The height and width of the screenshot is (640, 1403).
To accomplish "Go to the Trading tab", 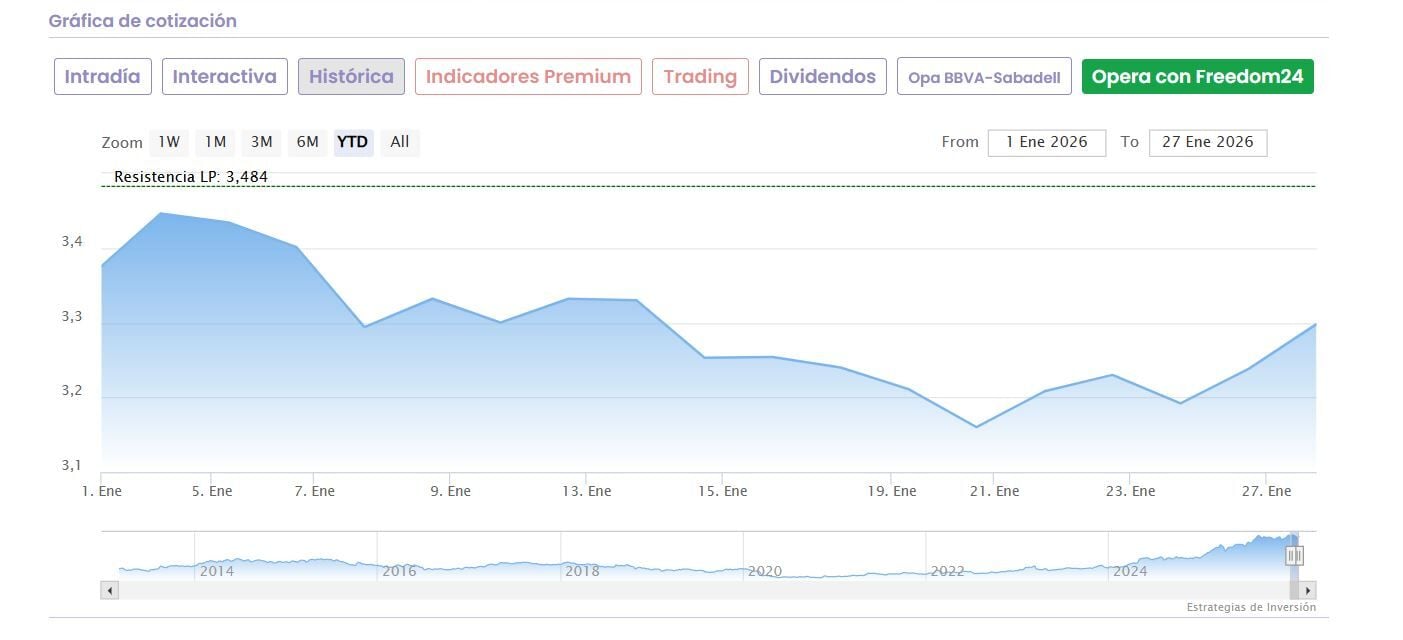I will [700, 77].
